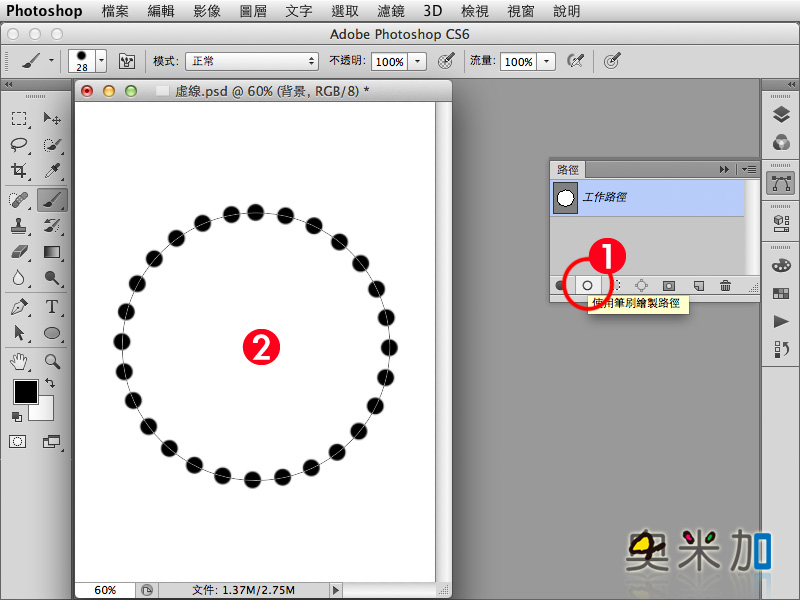
Task: Open the 3D panel from the dock
Action: (x=781, y=223)
